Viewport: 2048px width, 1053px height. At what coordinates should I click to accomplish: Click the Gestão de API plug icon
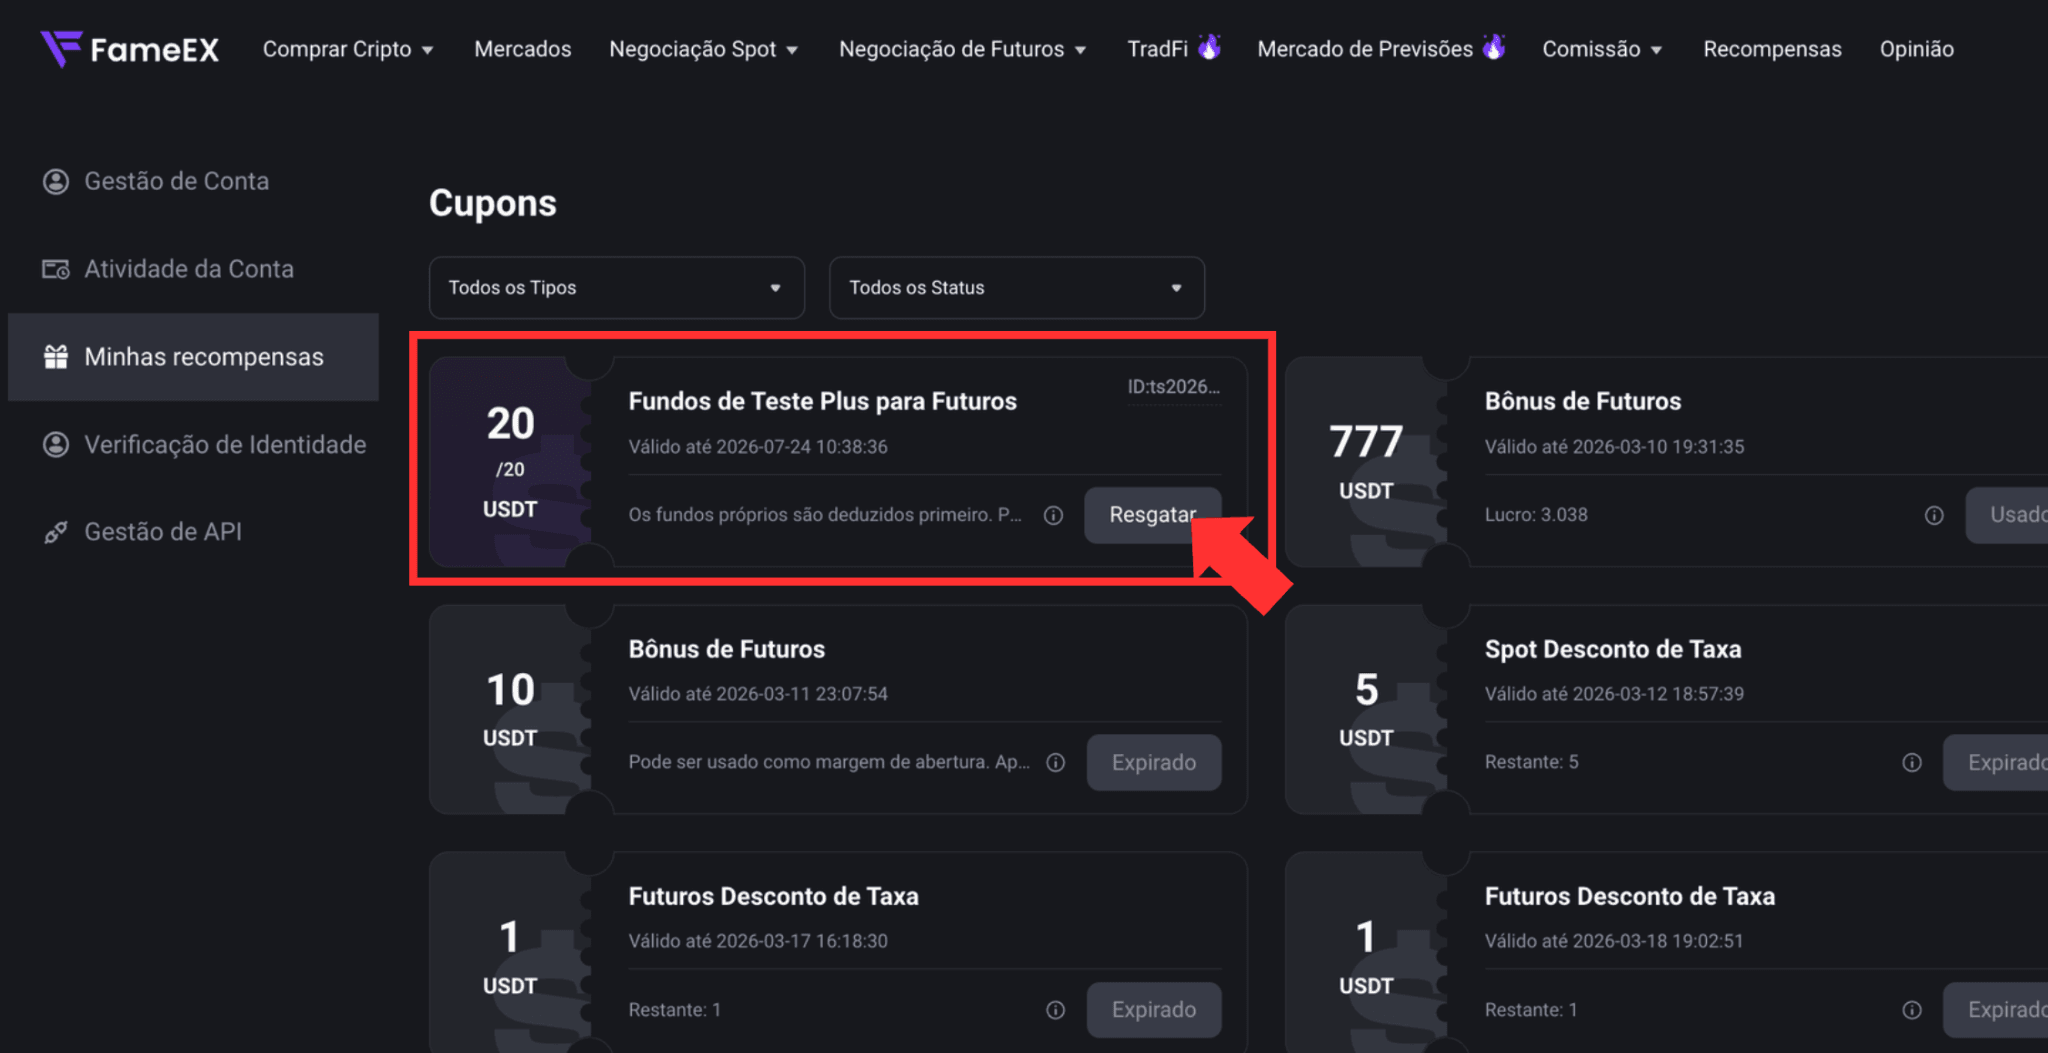56,532
